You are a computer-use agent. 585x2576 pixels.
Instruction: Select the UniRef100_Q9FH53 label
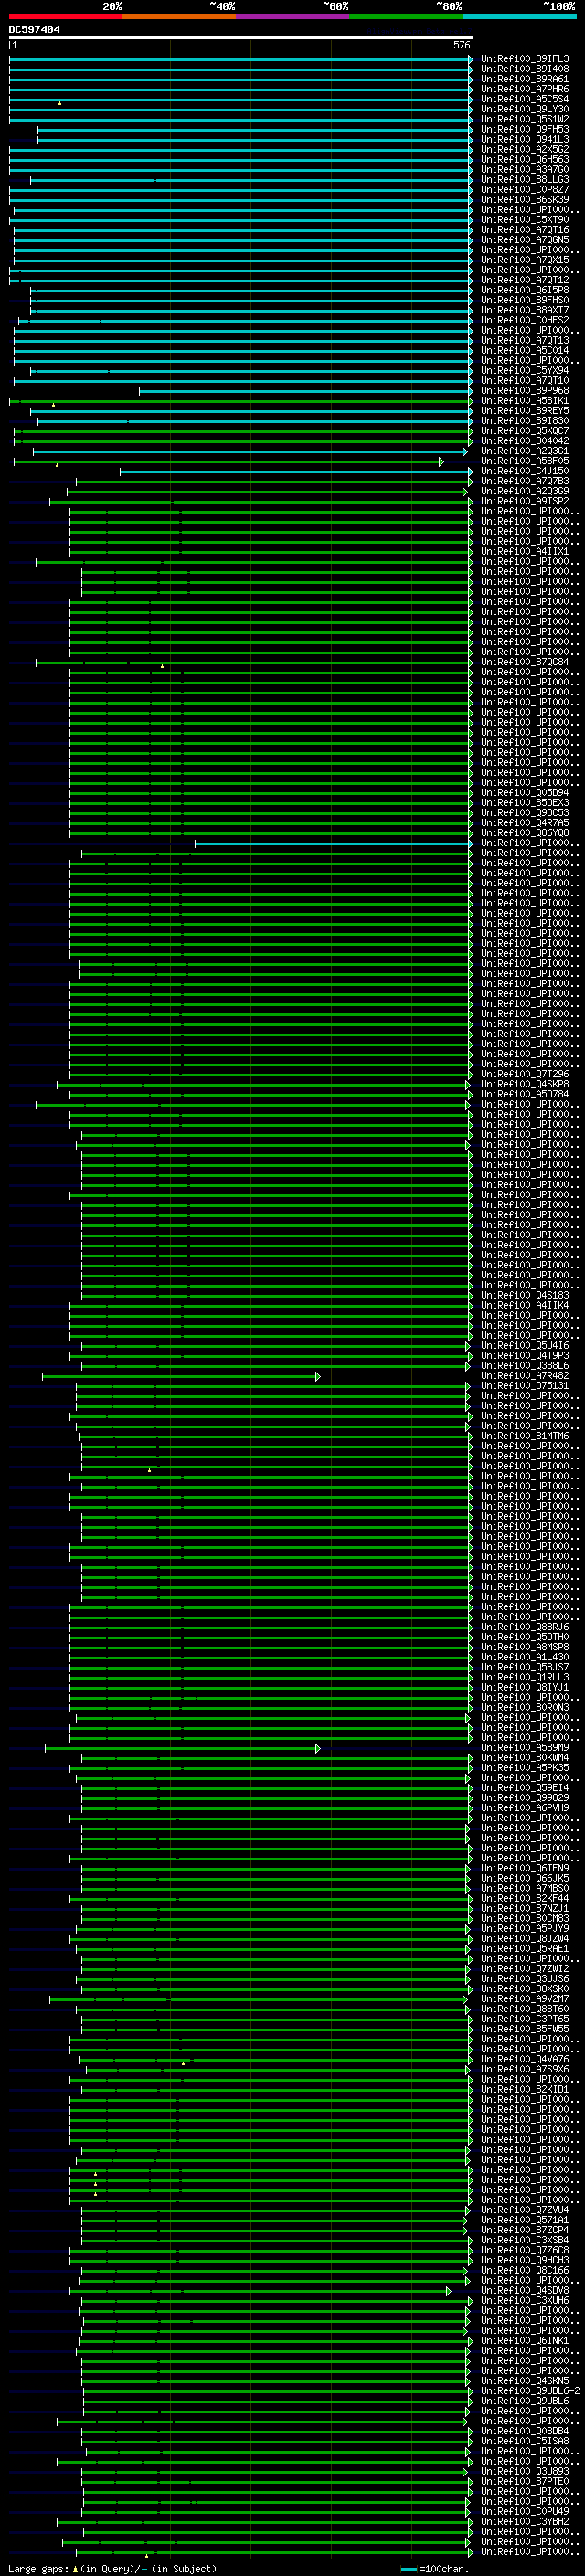525,129
